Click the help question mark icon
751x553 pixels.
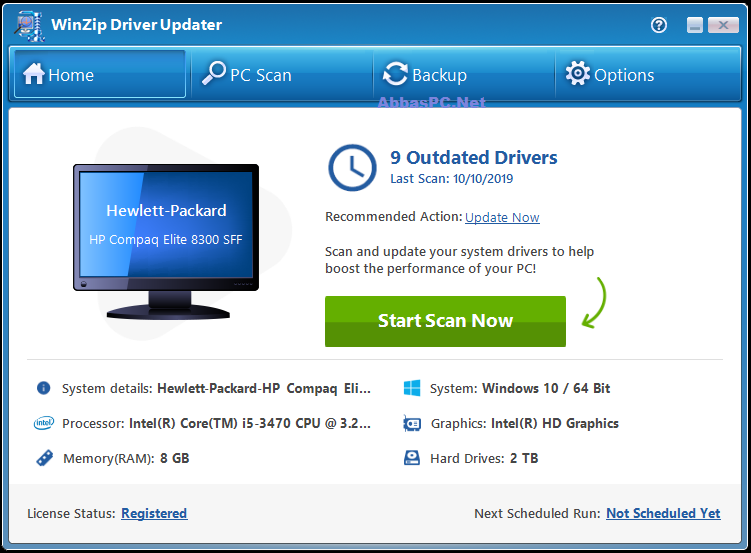pyautogui.click(x=659, y=25)
